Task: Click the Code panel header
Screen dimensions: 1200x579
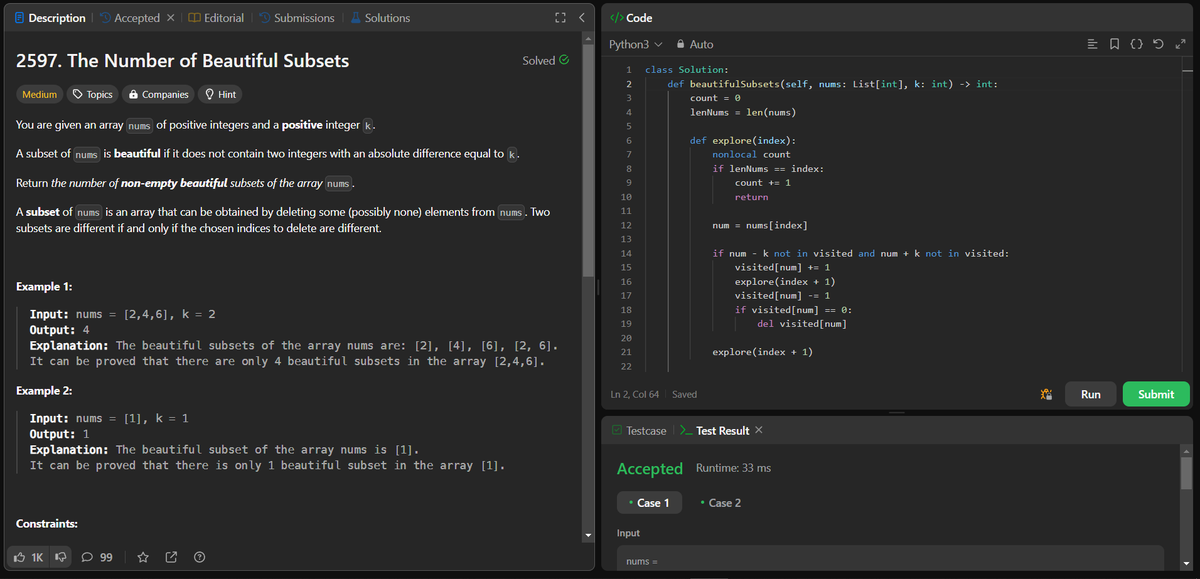Action: (x=631, y=18)
